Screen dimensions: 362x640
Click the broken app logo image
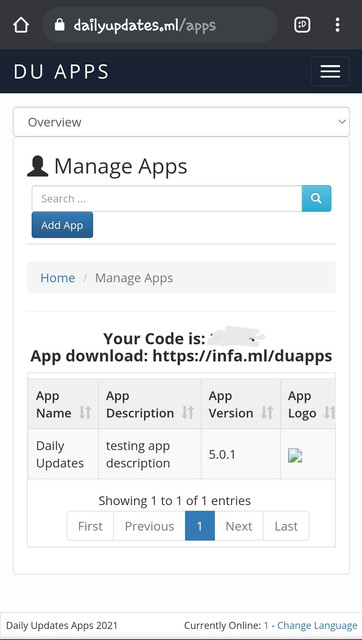pos(295,455)
